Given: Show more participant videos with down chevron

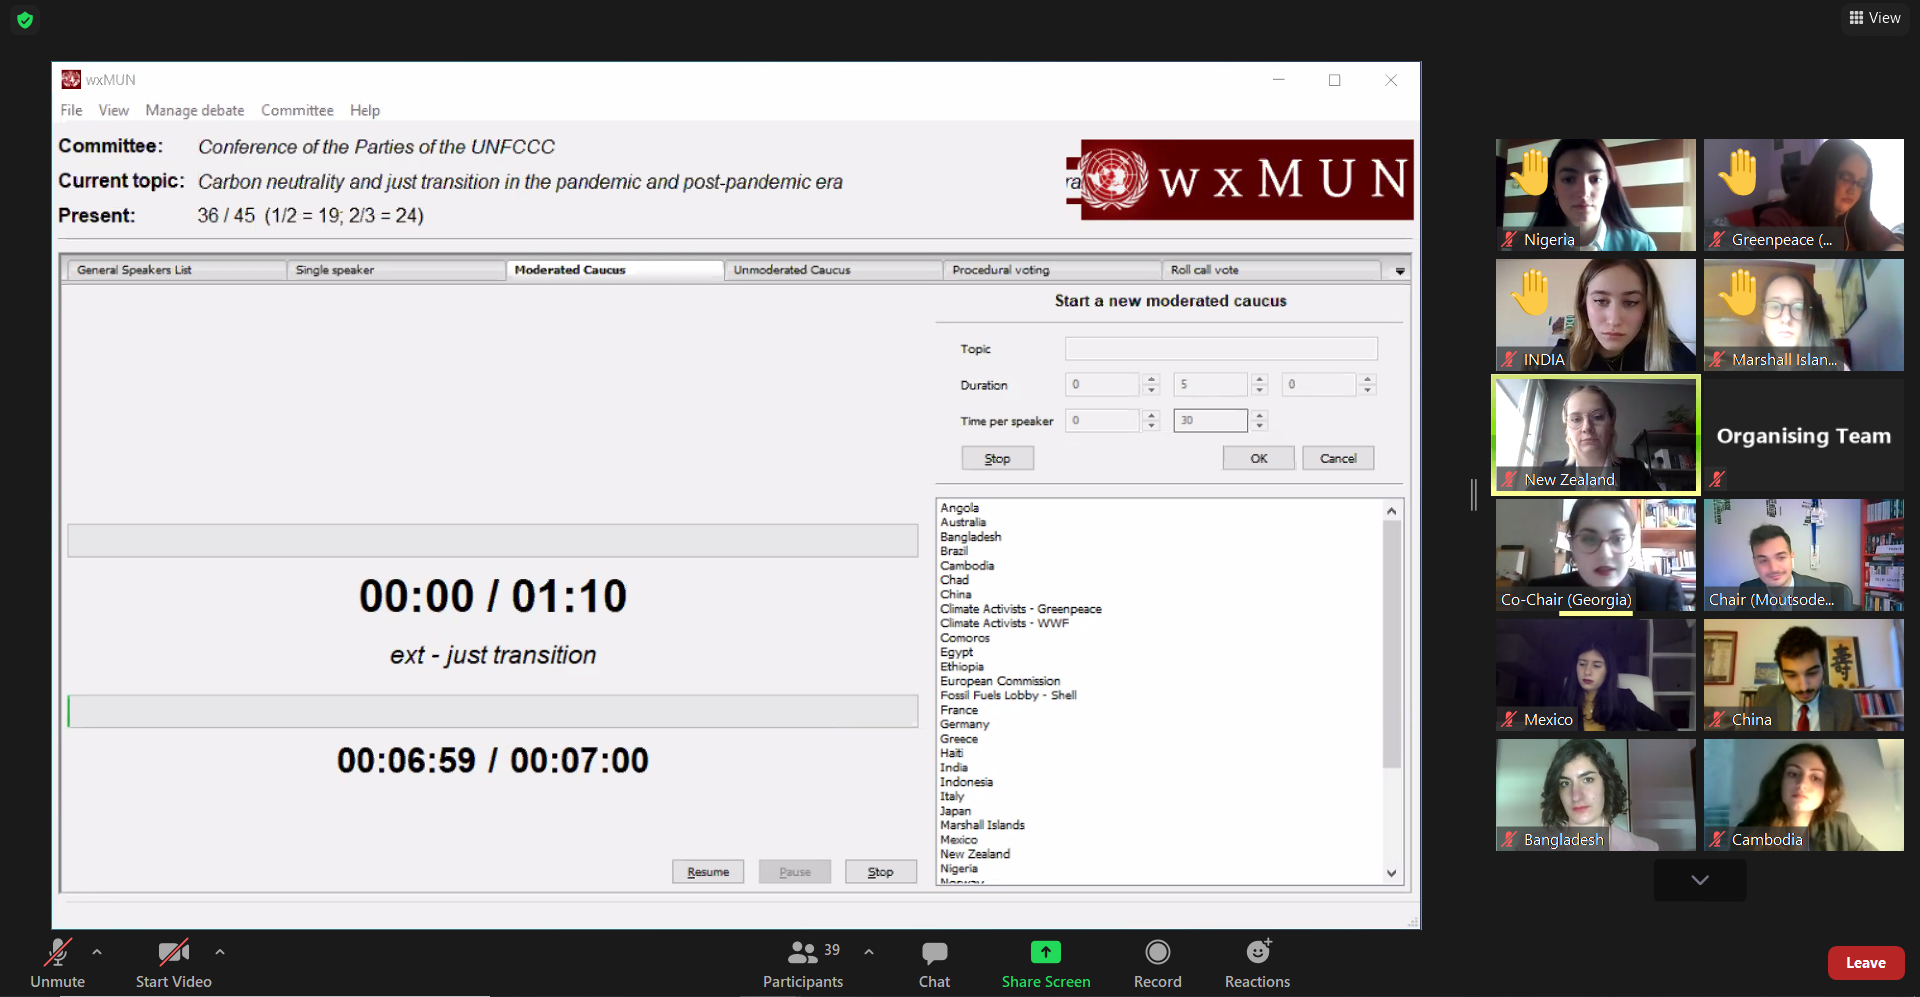Looking at the screenshot, I should pyautogui.click(x=1699, y=880).
